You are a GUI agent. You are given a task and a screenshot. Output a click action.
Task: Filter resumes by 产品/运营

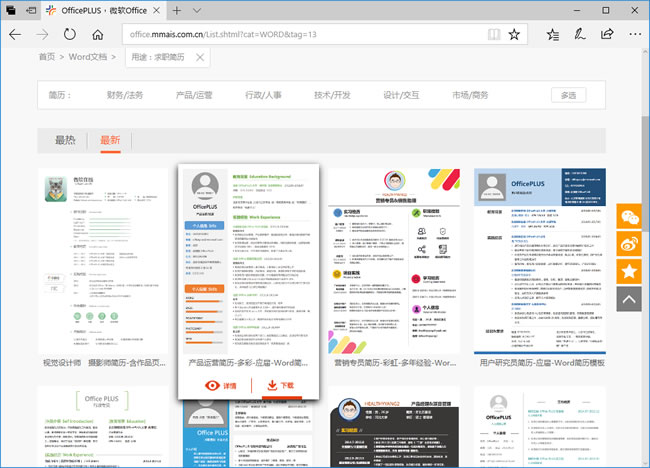click(x=194, y=95)
